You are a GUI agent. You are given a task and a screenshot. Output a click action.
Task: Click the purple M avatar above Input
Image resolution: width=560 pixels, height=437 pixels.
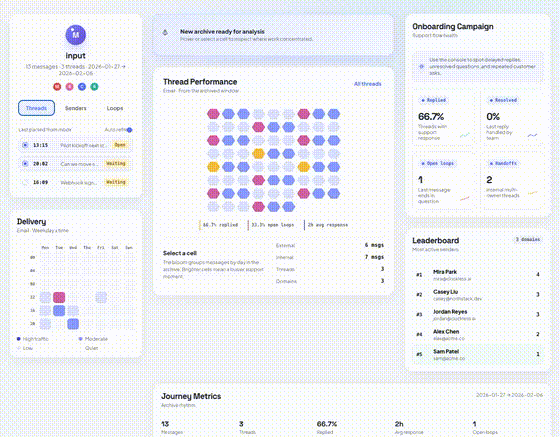(76, 35)
